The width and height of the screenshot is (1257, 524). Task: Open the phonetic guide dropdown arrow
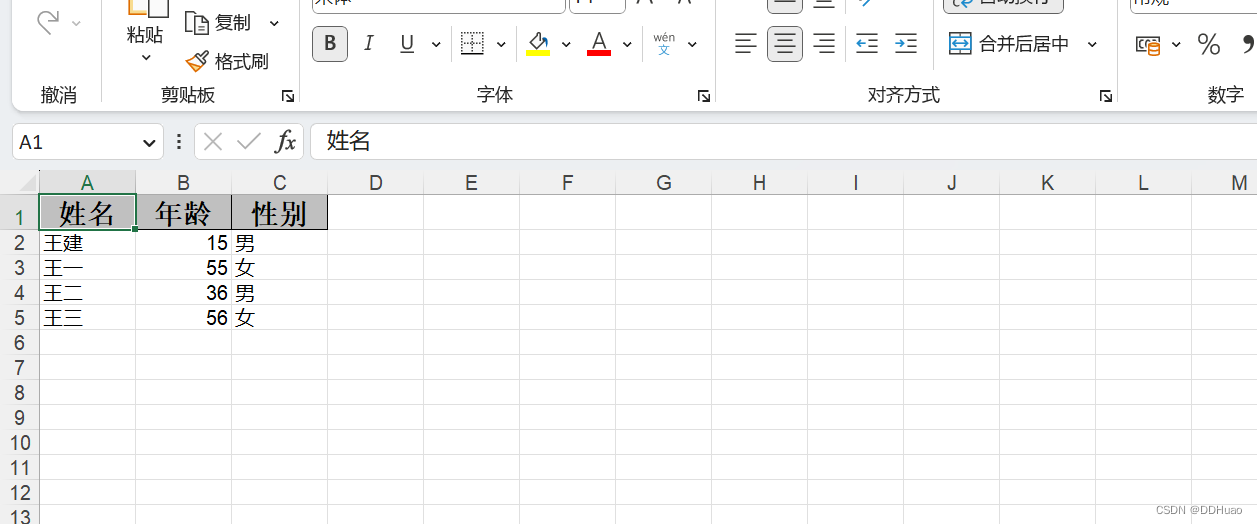[x=692, y=44]
